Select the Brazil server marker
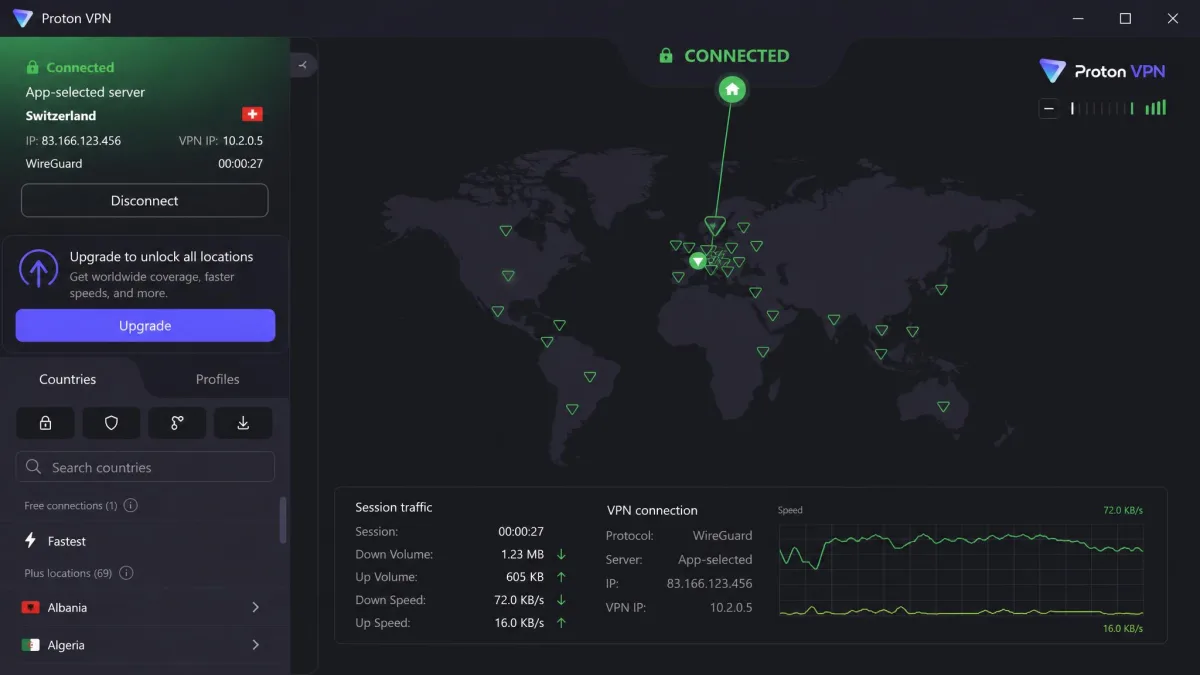 [x=590, y=377]
